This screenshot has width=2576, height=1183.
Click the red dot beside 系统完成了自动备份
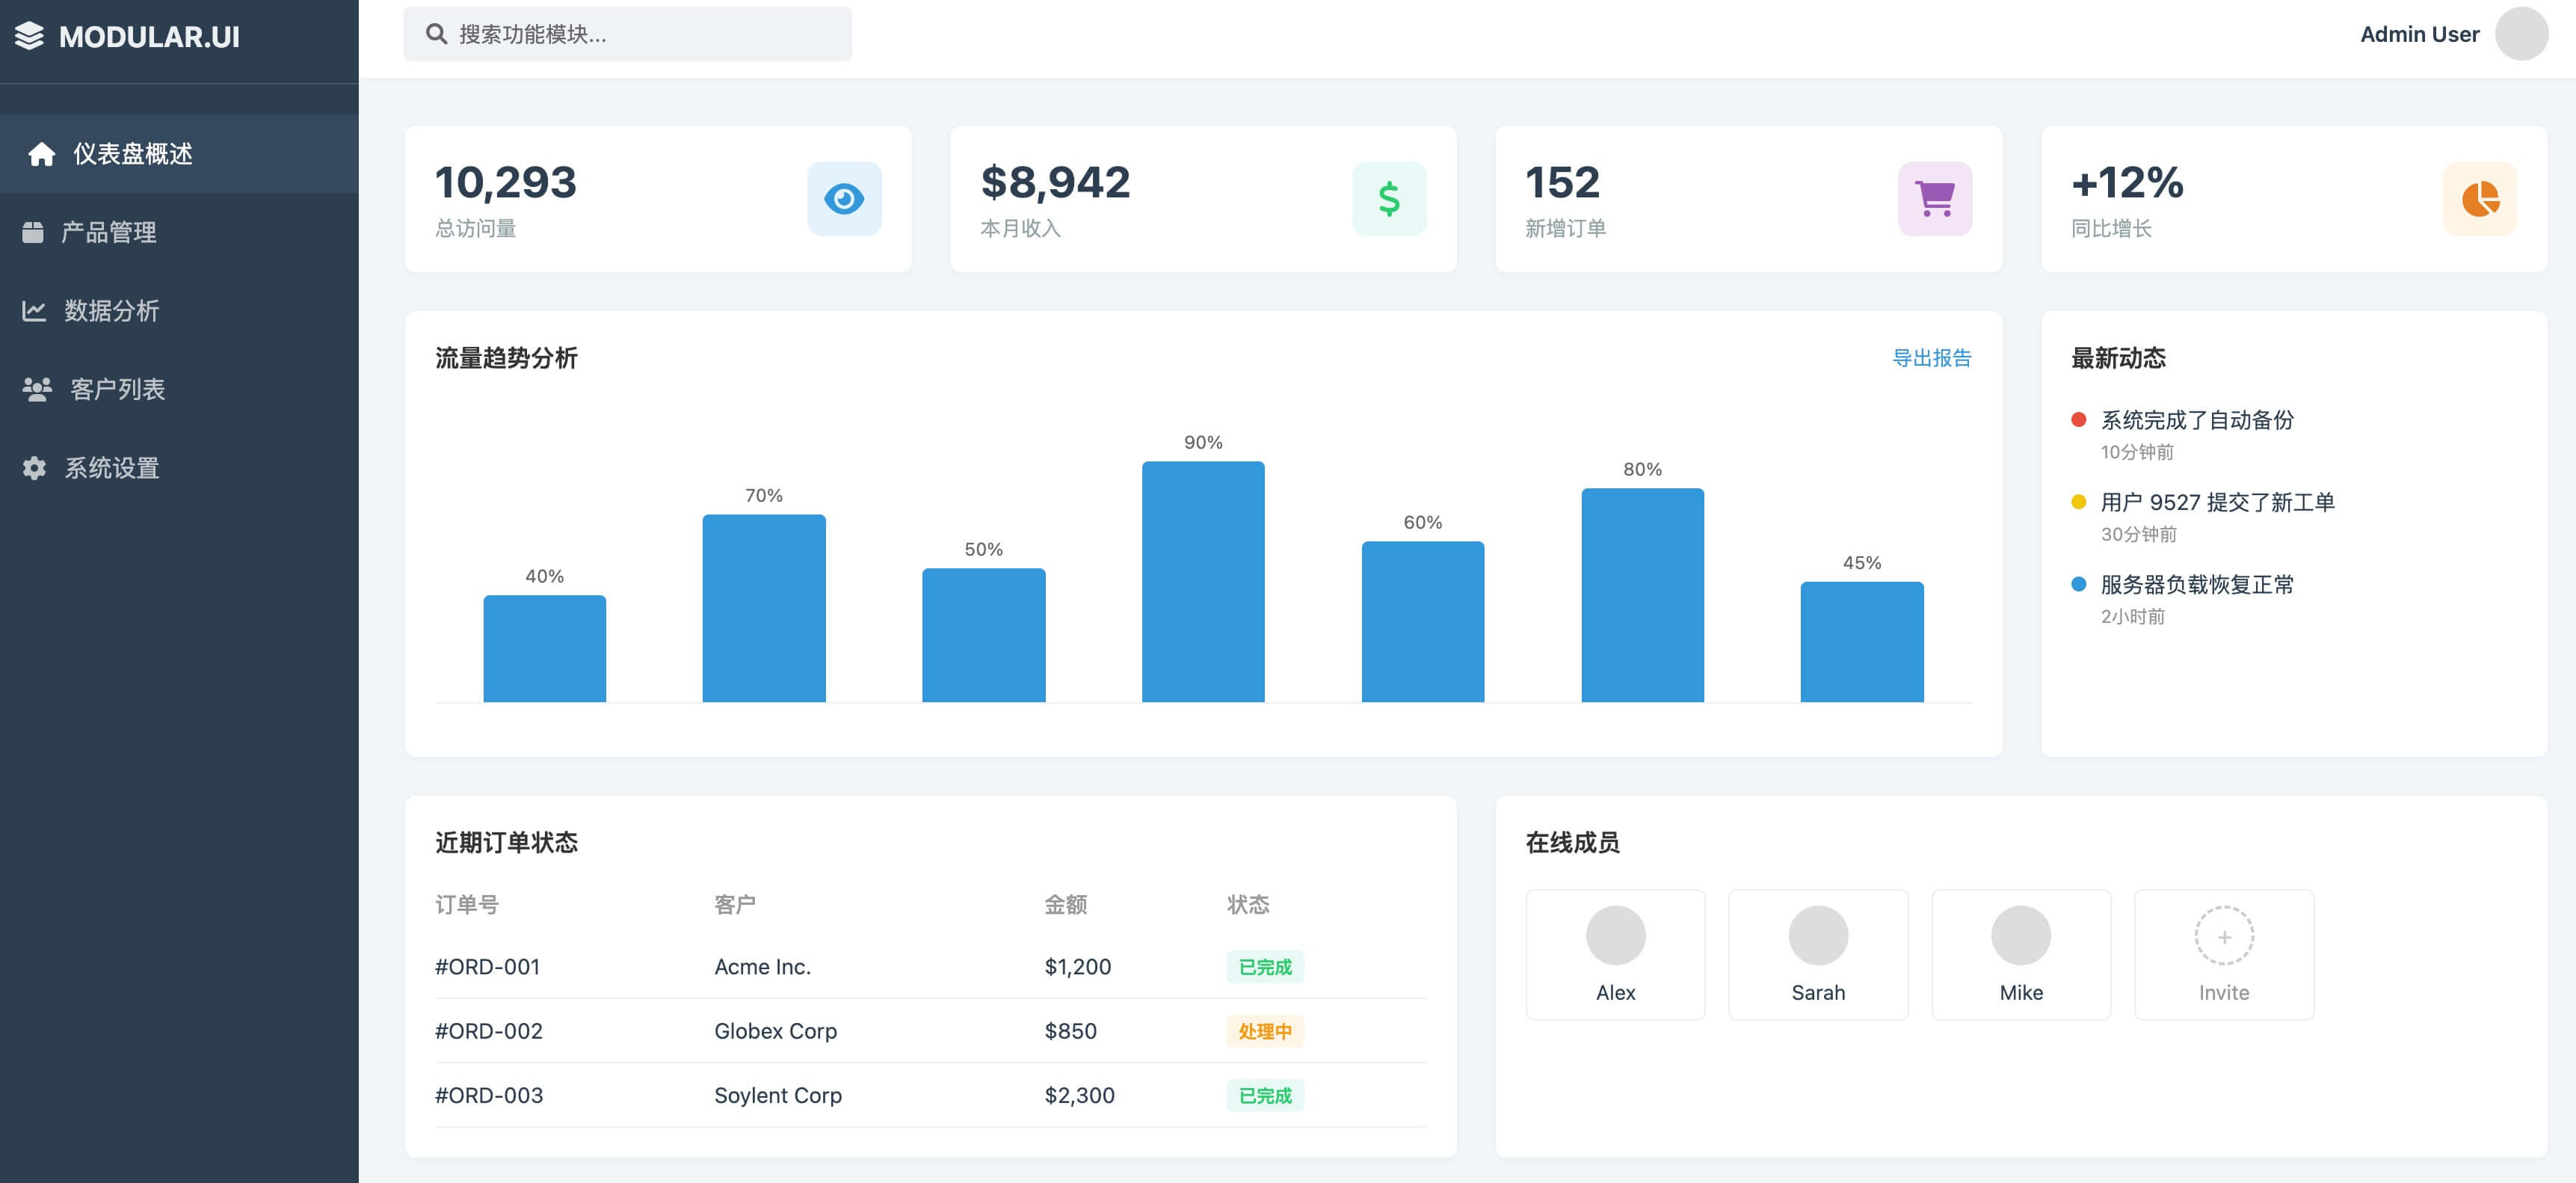(2078, 420)
